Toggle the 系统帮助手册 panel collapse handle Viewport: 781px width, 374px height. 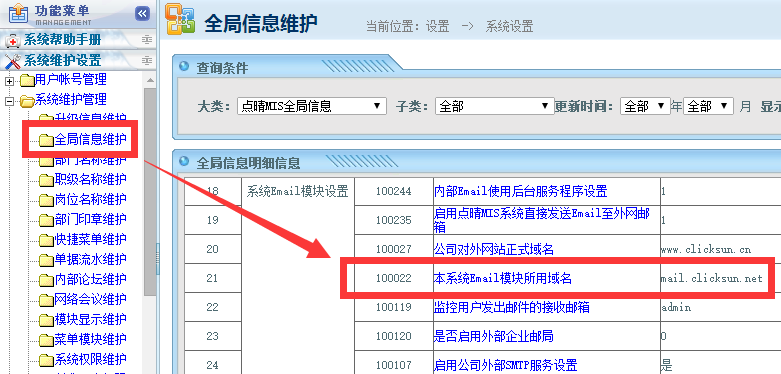tap(146, 40)
